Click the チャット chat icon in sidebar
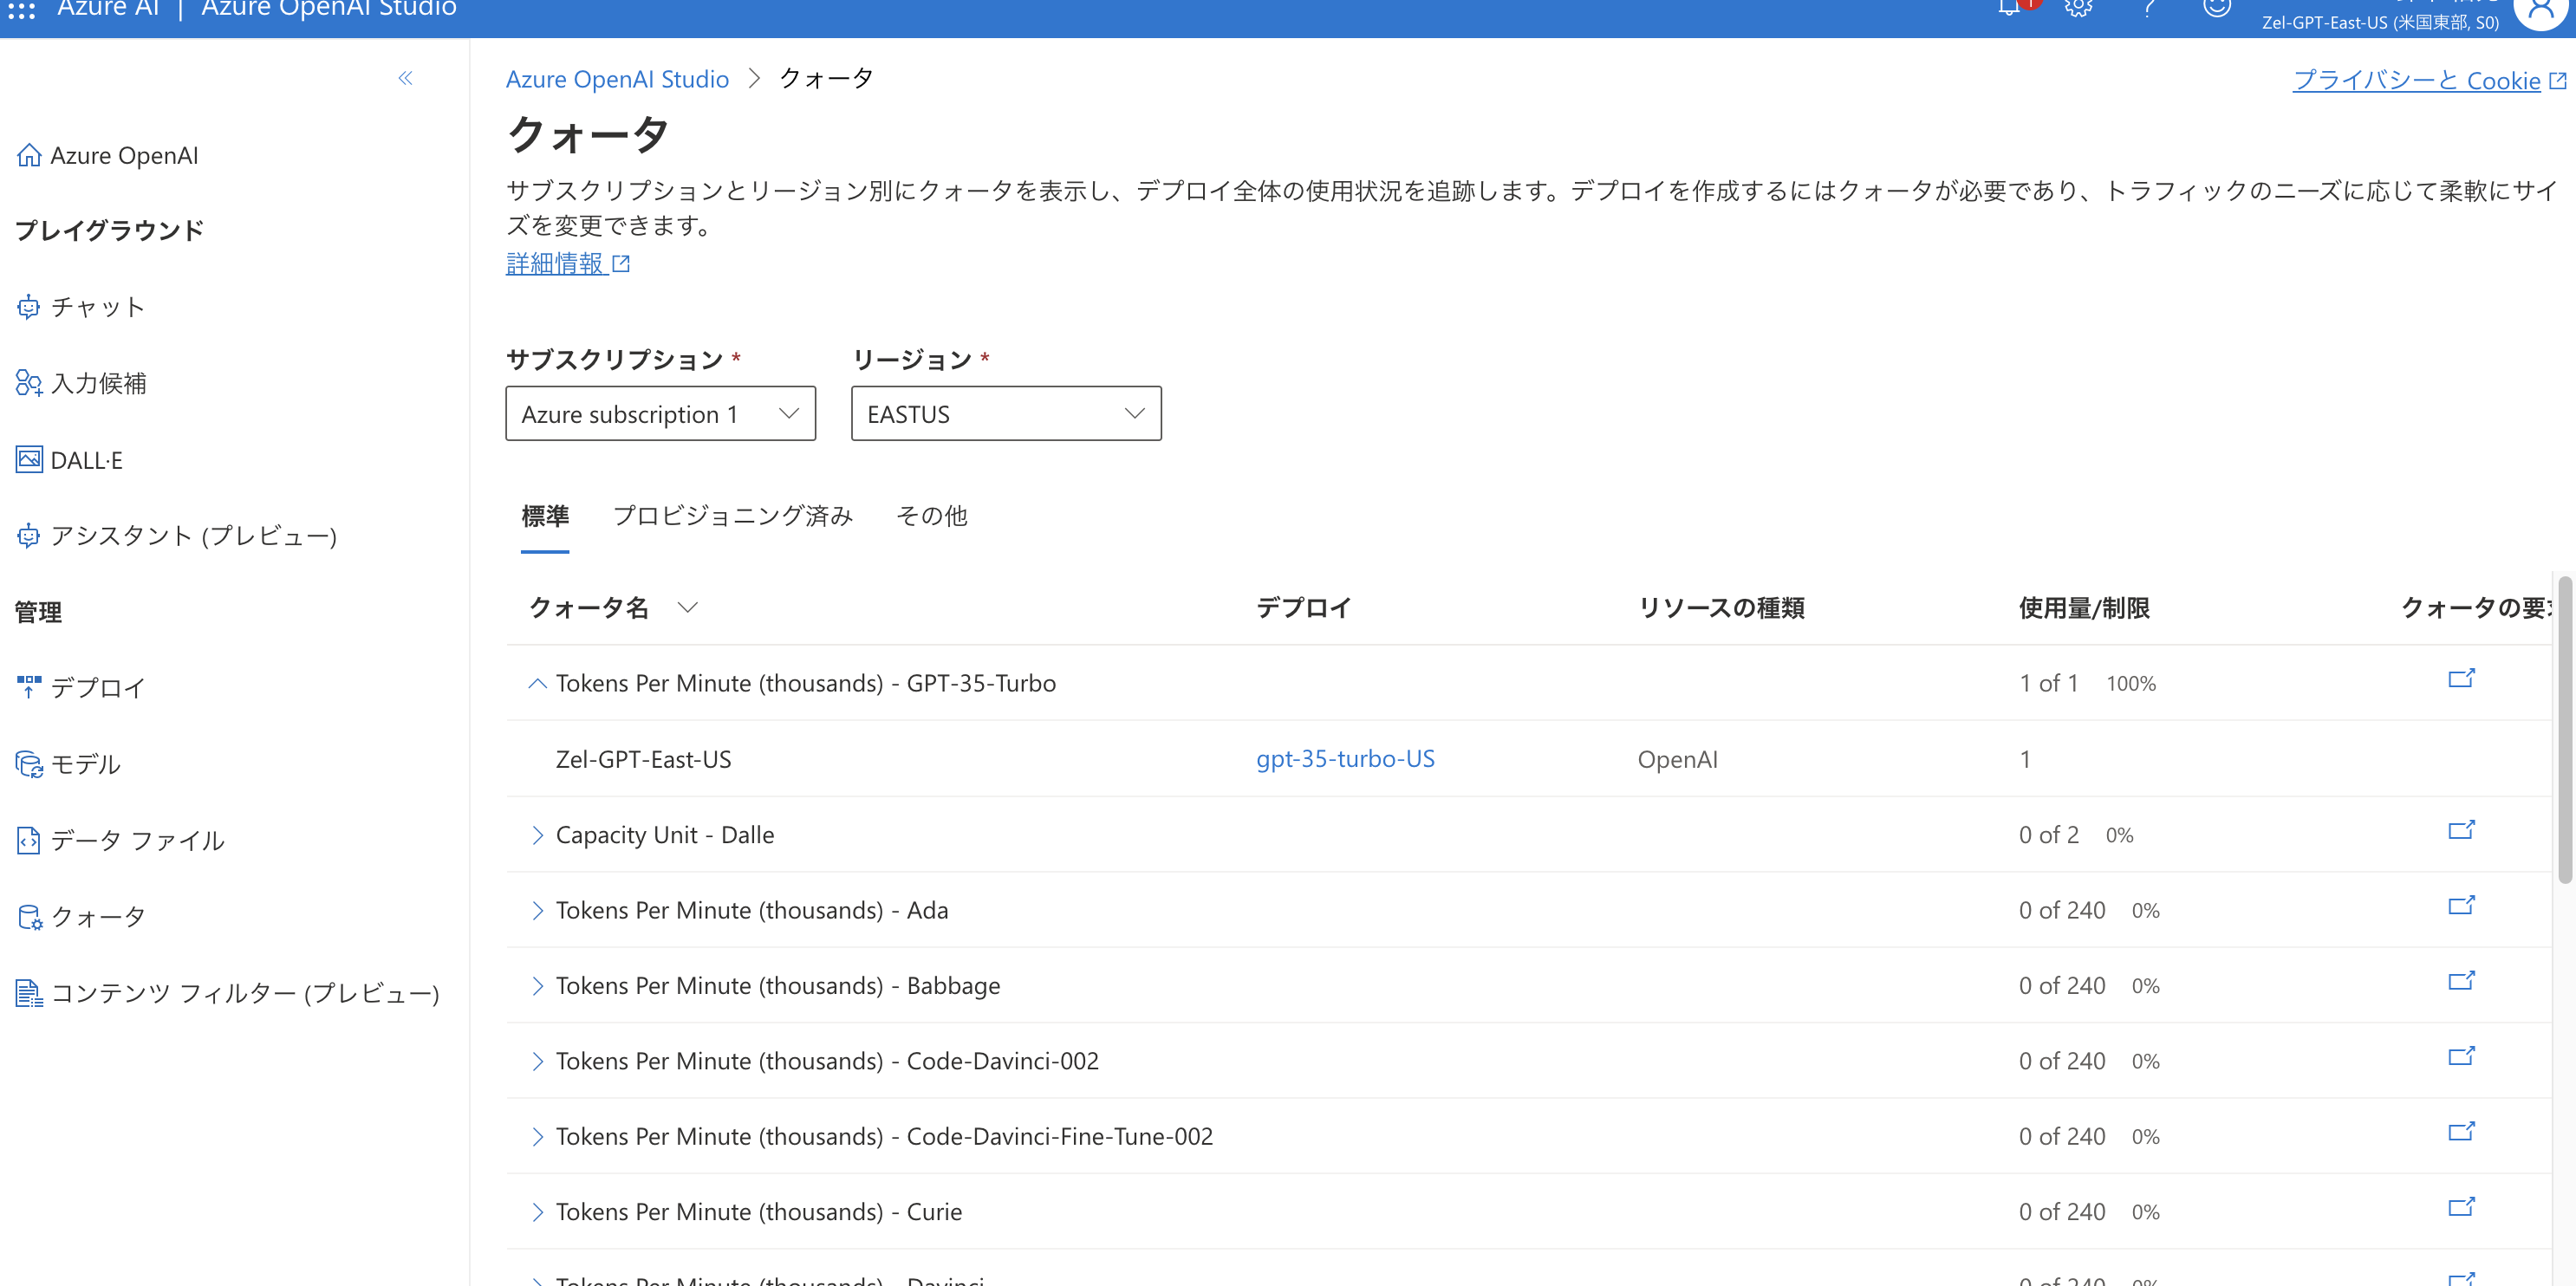 pyautogui.click(x=29, y=307)
